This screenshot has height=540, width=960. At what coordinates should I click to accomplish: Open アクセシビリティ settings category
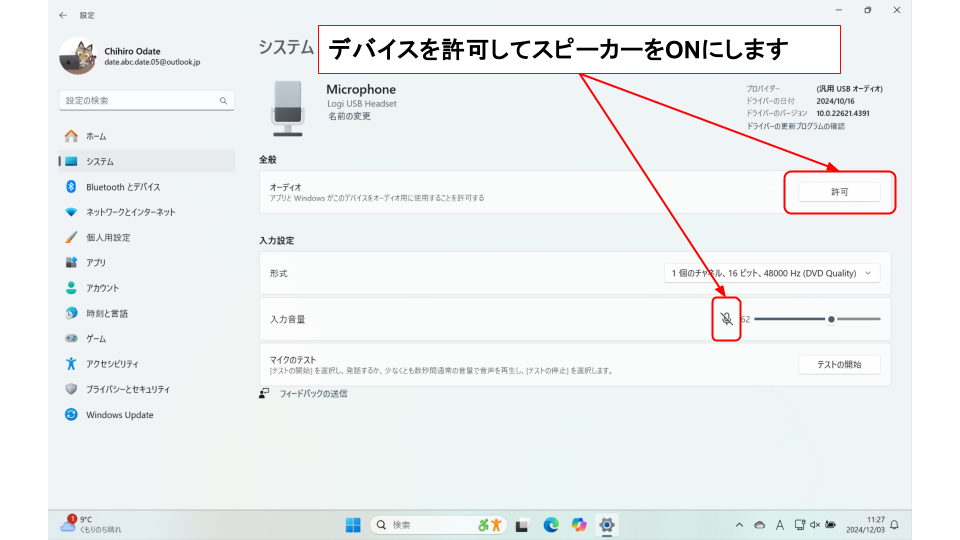[112, 364]
